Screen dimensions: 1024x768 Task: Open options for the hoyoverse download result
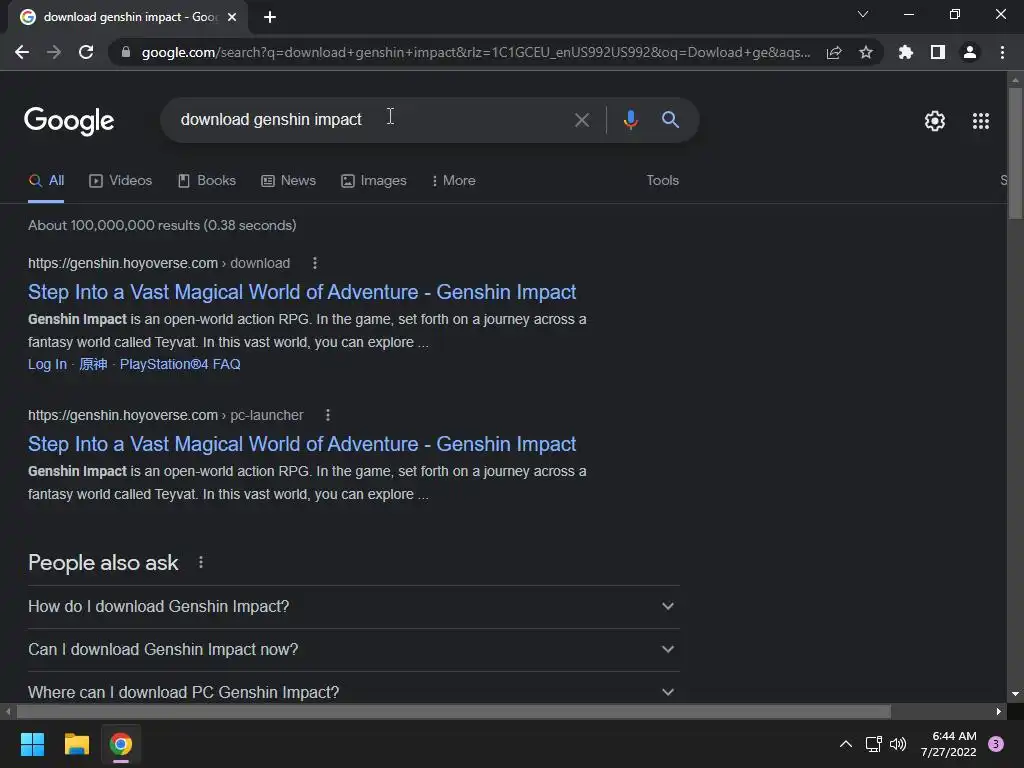315,263
